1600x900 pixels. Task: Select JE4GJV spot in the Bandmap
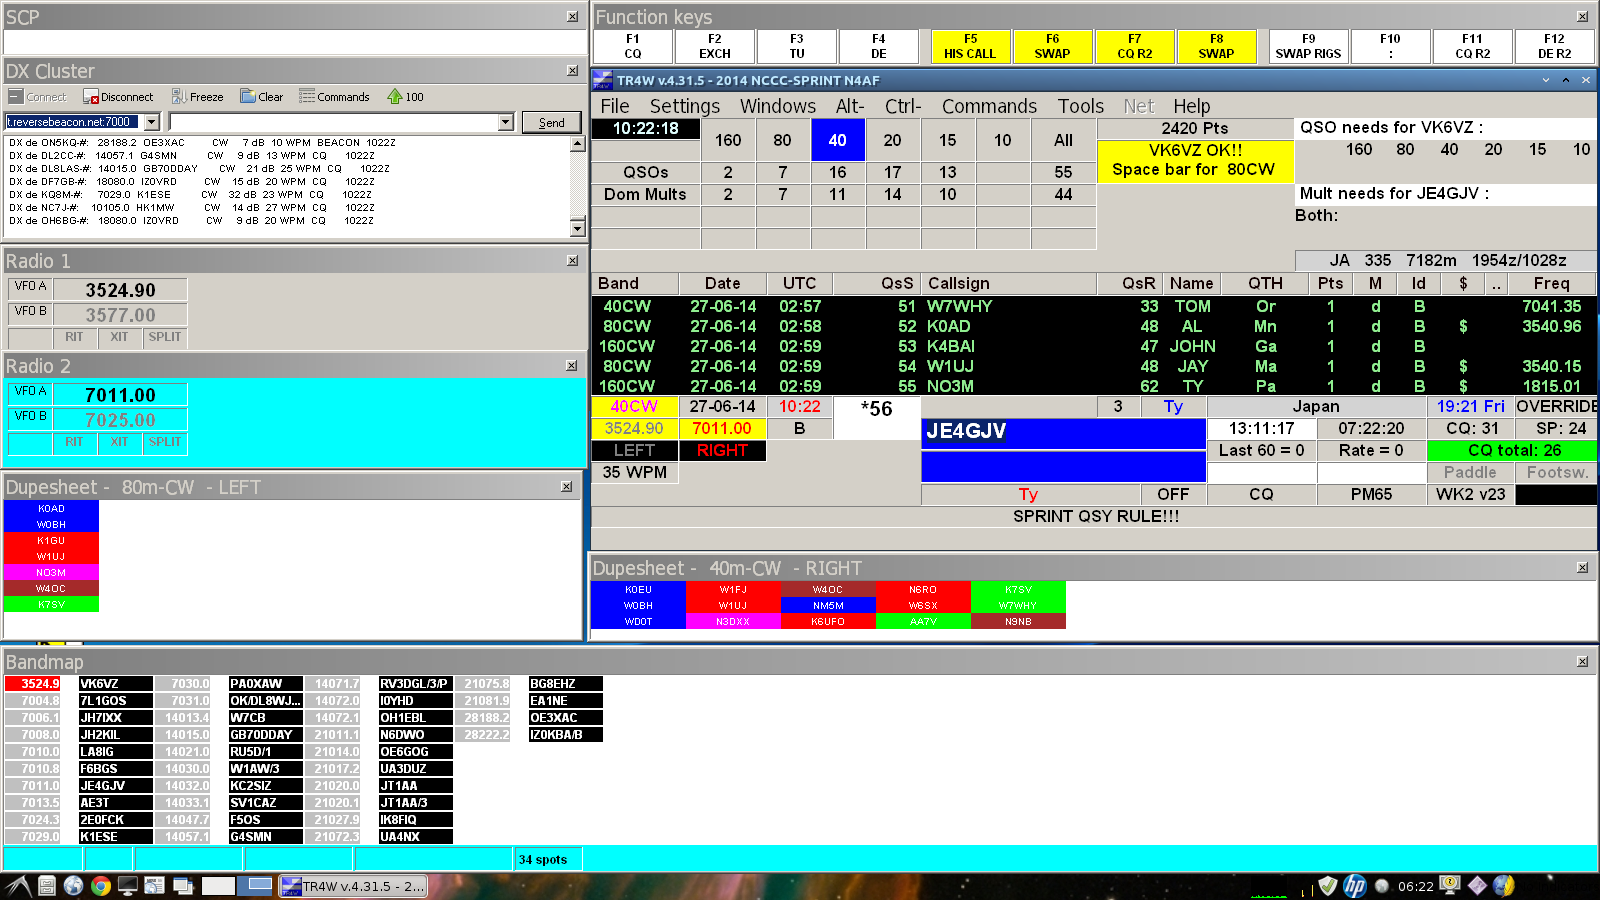(116, 786)
